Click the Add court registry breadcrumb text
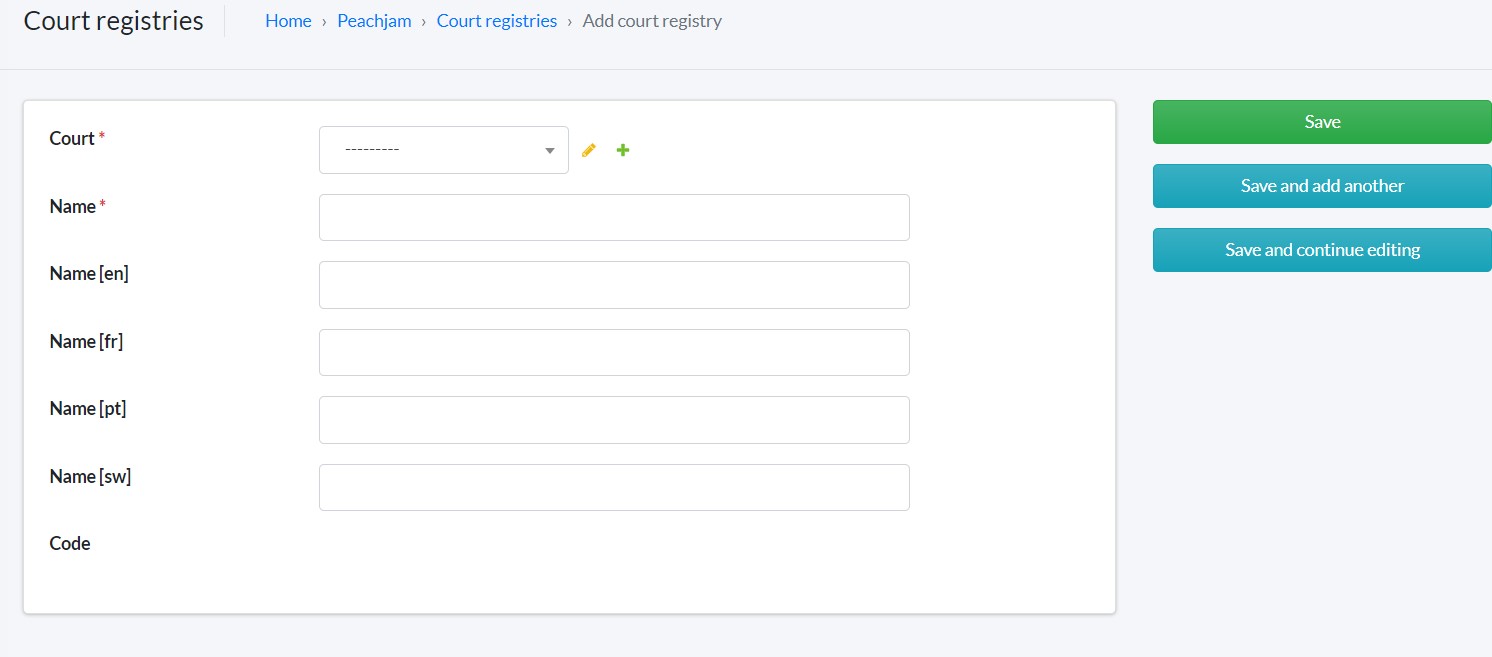The width and height of the screenshot is (1492, 657). [652, 21]
